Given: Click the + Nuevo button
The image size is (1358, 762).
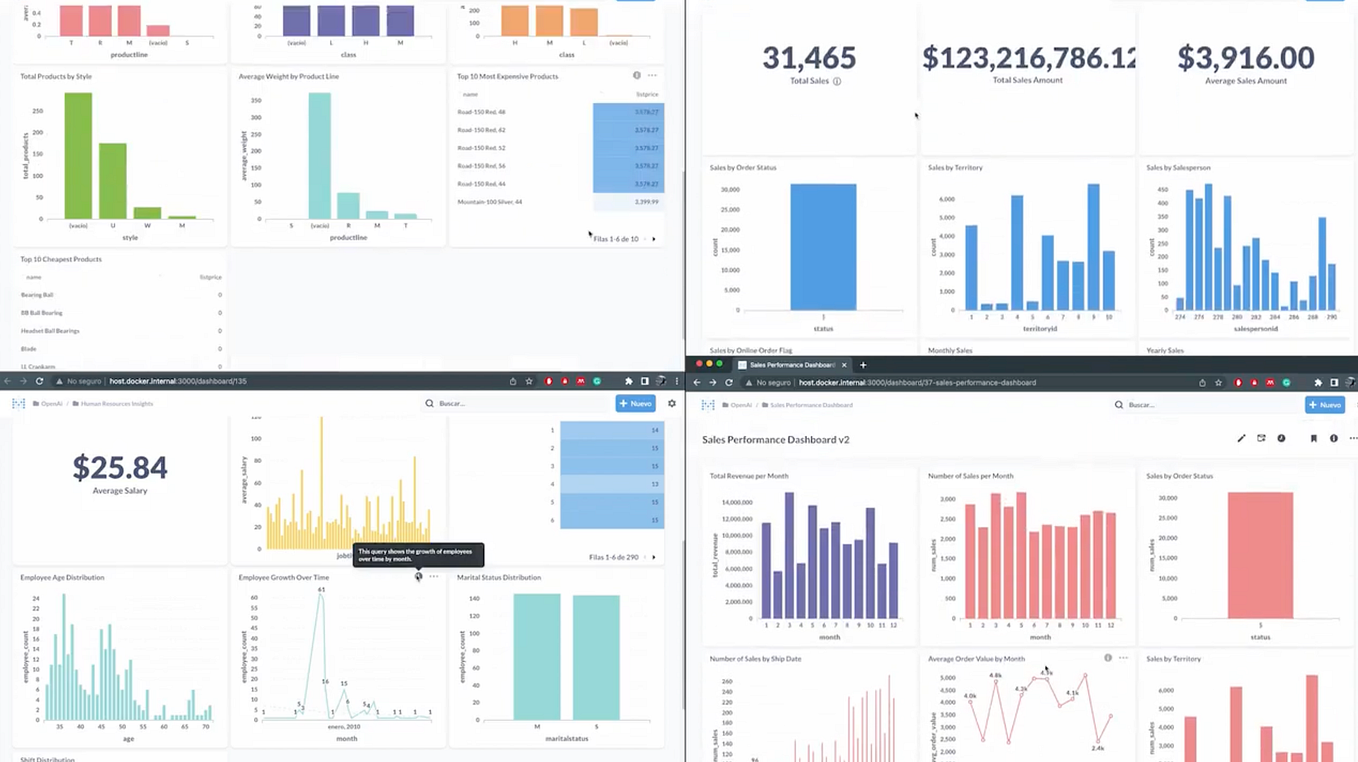Looking at the screenshot, I should point(1325,405).
